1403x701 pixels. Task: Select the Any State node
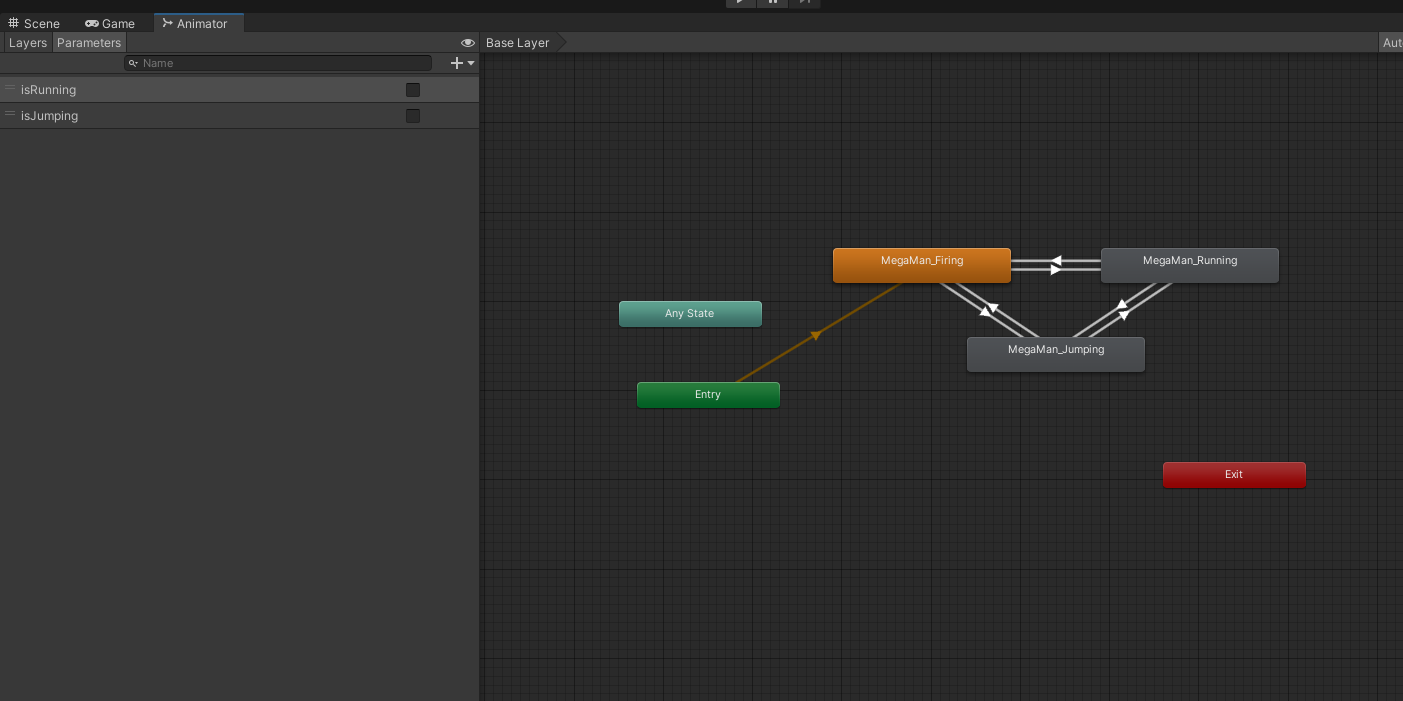tap(690, 314)
